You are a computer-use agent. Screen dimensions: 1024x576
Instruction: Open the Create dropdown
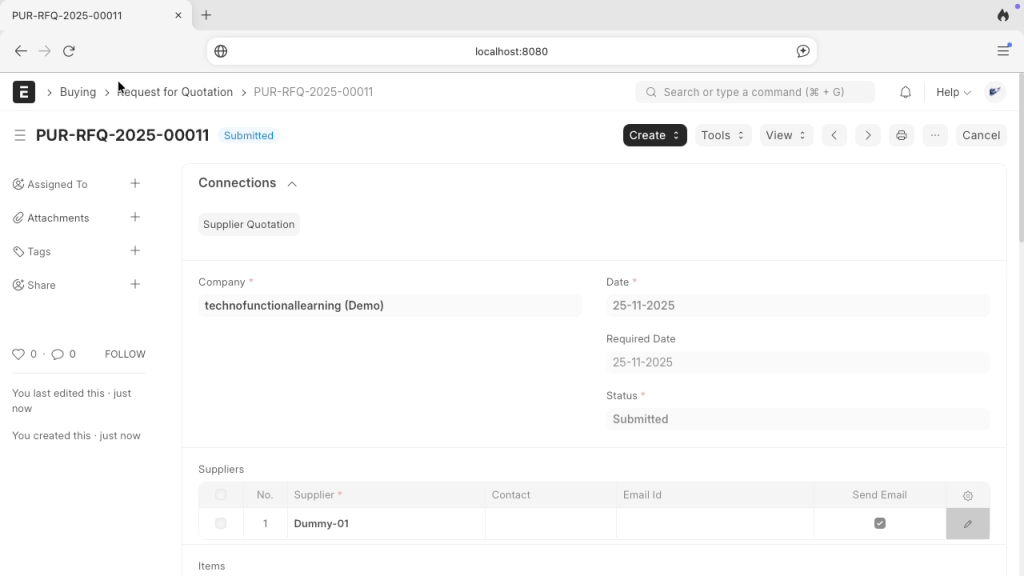point(654,135)
